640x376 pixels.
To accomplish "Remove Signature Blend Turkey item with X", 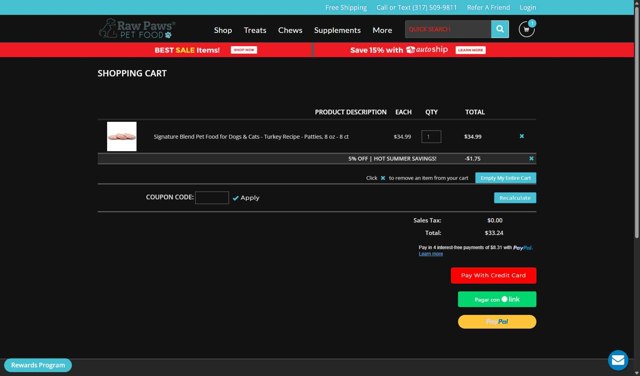I will (x=522, y=136).
